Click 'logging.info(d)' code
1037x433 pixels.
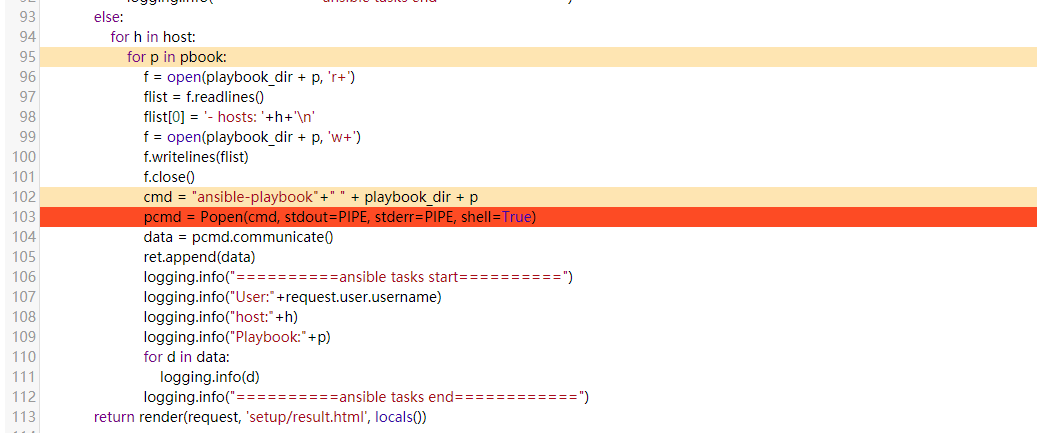(x=210, y=377)
